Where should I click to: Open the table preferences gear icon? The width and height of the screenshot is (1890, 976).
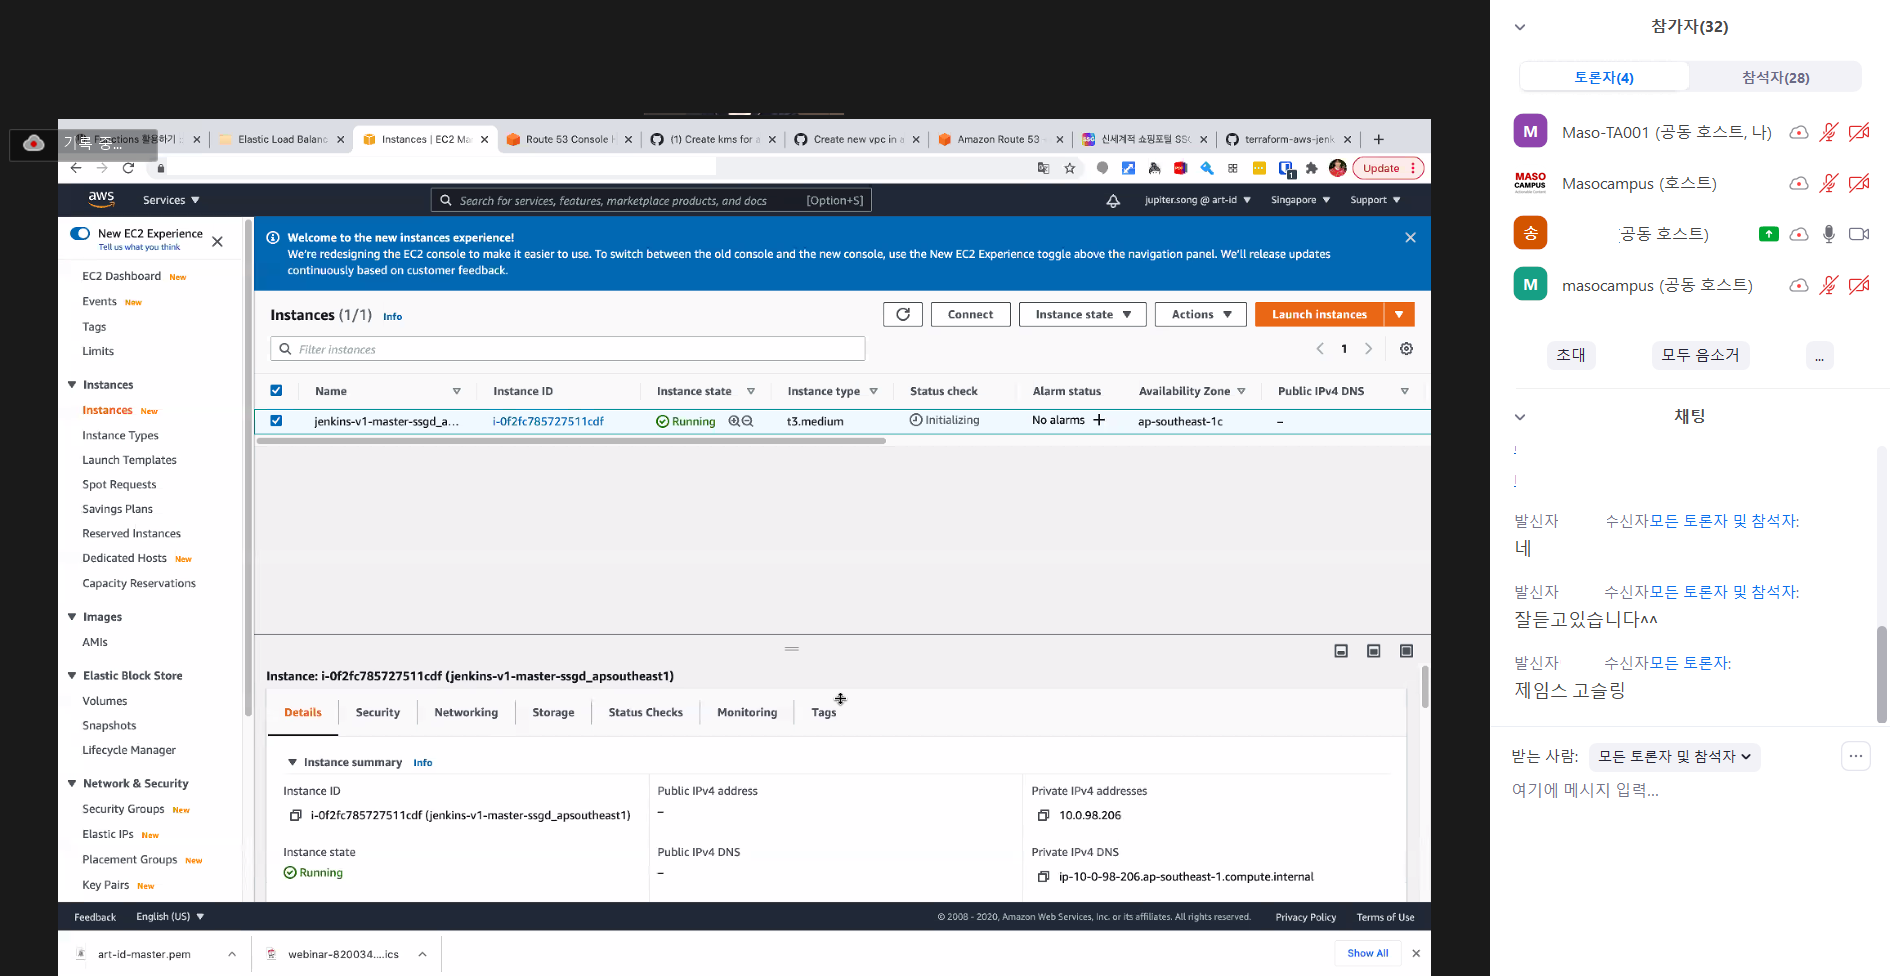click(1406, 349)
